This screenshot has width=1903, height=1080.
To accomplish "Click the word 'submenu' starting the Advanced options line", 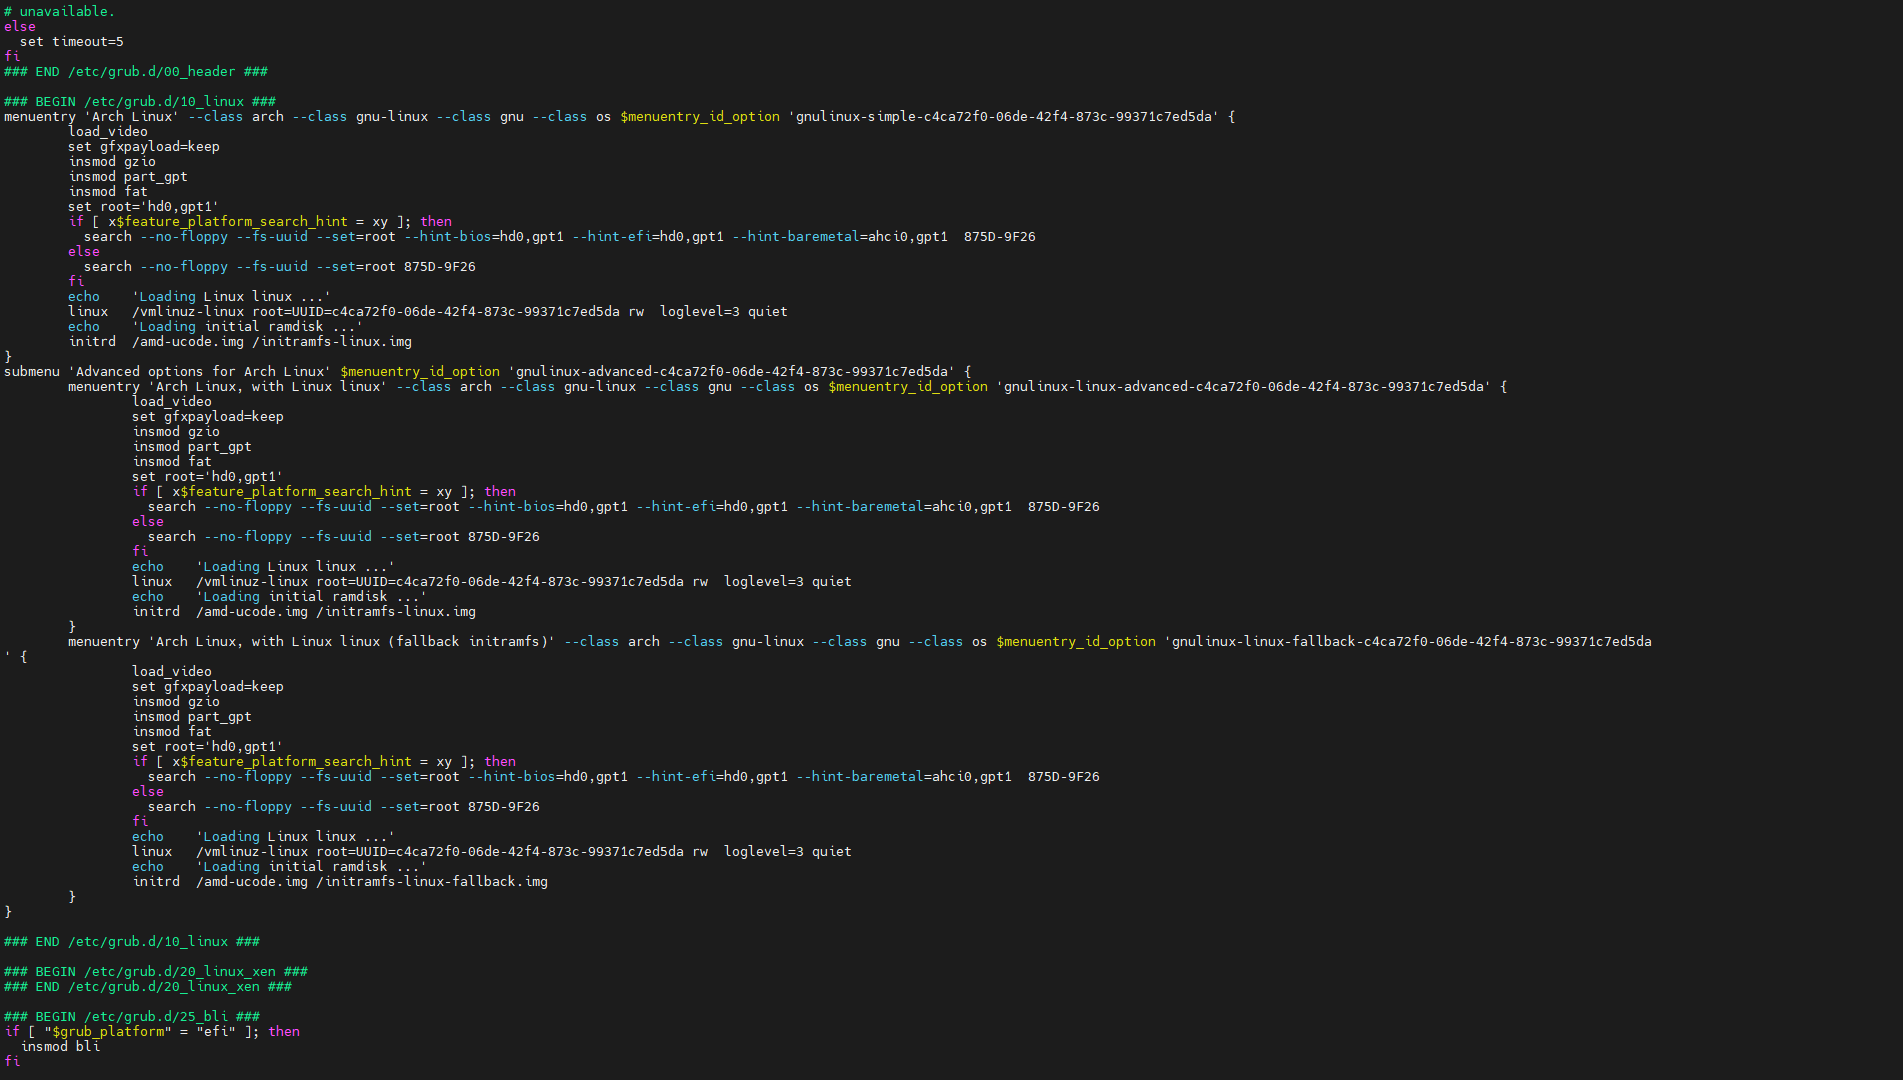I will [x=32, y=372].
